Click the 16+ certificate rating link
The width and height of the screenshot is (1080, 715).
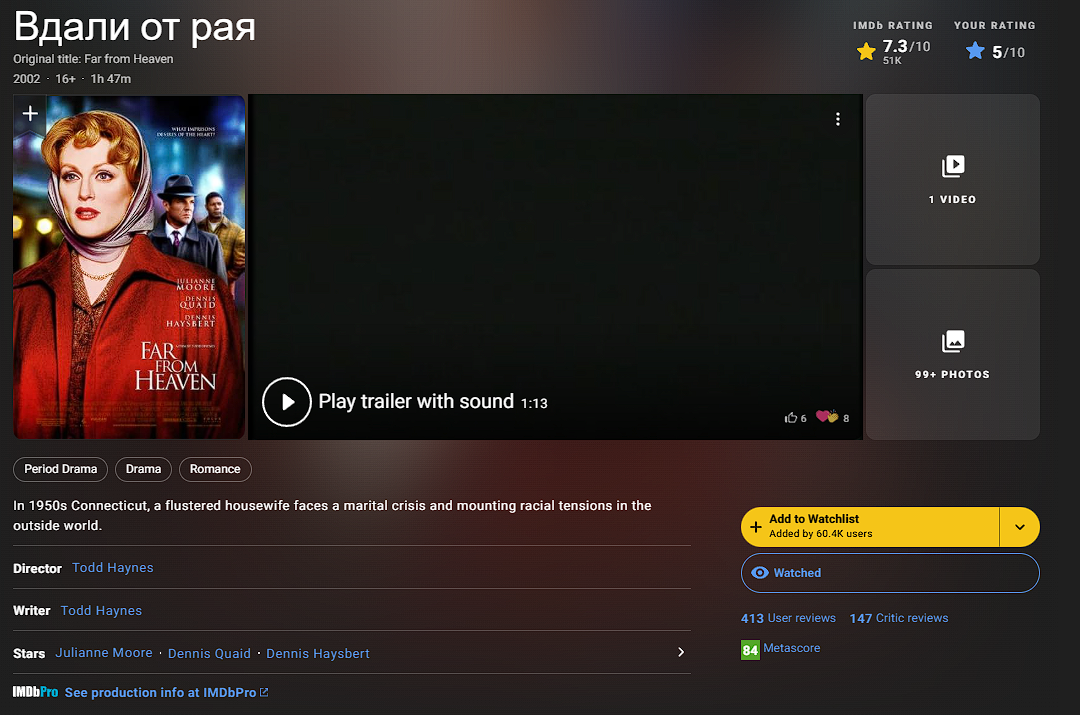click(x=65, y=79)
